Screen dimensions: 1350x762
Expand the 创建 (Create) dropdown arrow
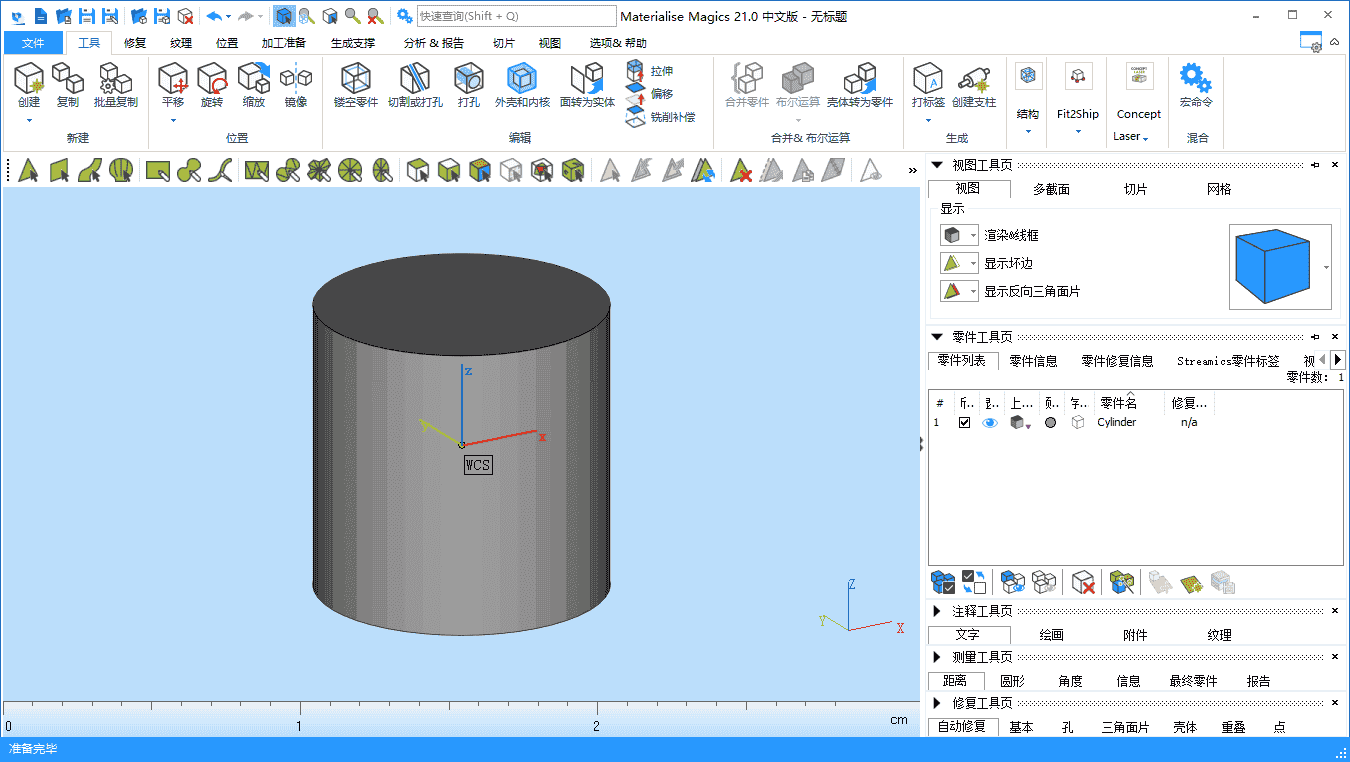tap(29, 121)
